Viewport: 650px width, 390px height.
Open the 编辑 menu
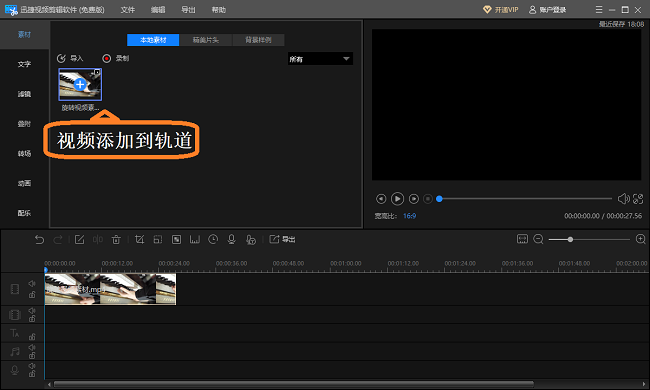158,10
